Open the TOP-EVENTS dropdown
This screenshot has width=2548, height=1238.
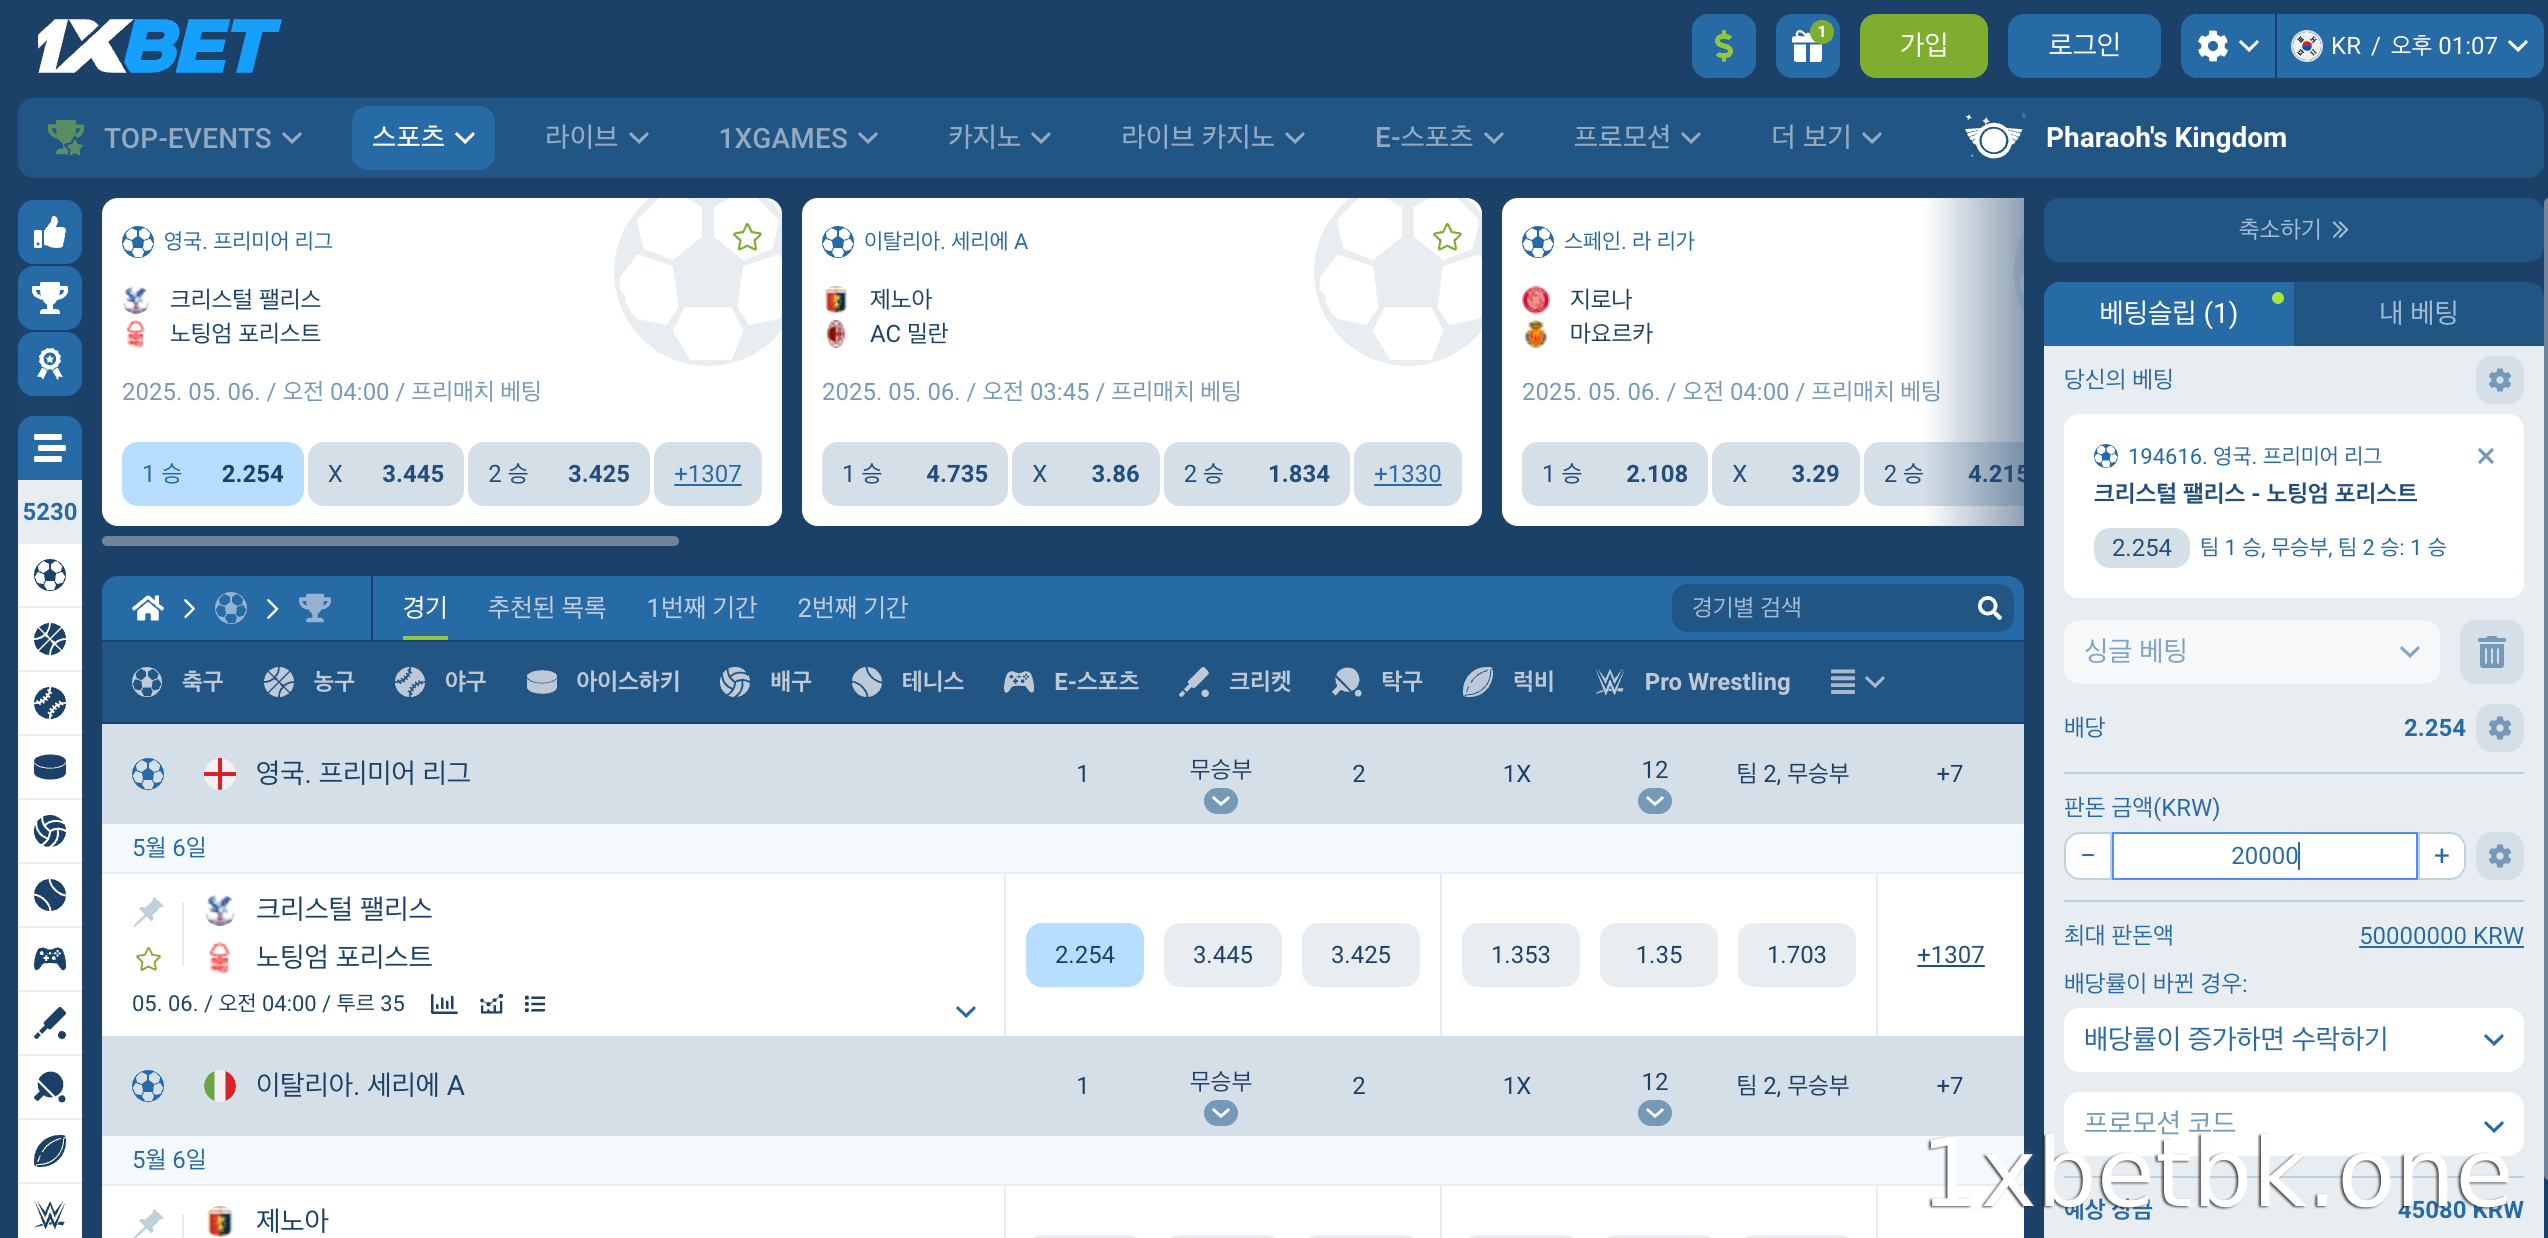(x=175, y=138)
